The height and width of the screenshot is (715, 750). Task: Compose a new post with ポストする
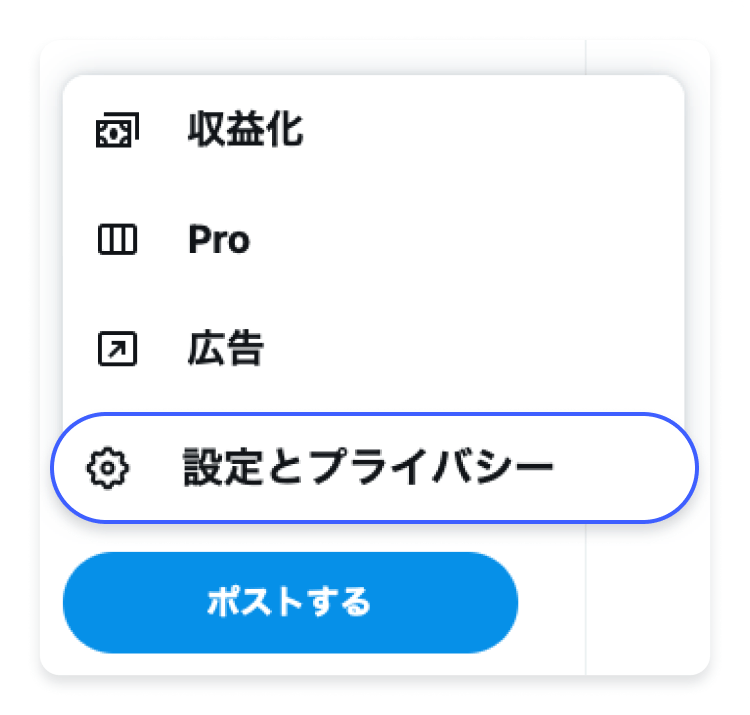pos(290,602)
